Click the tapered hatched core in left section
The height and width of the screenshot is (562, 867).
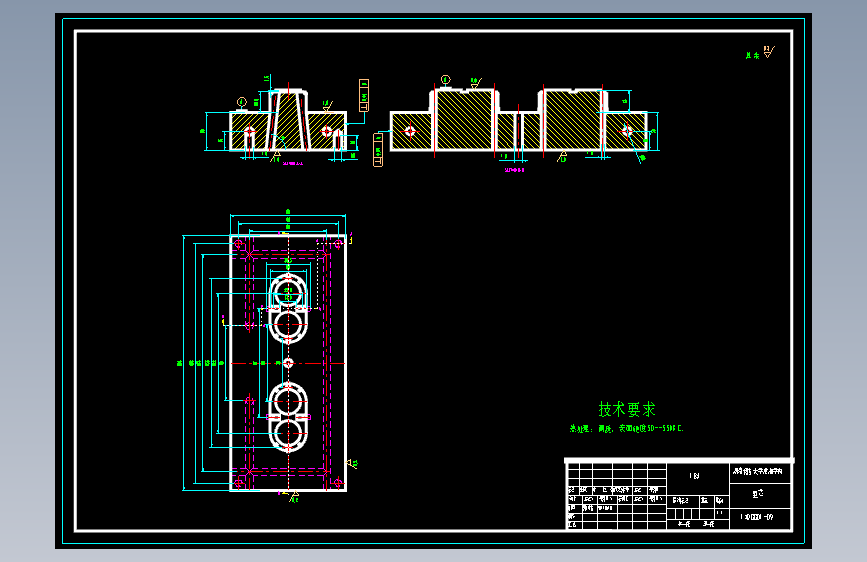288,121
